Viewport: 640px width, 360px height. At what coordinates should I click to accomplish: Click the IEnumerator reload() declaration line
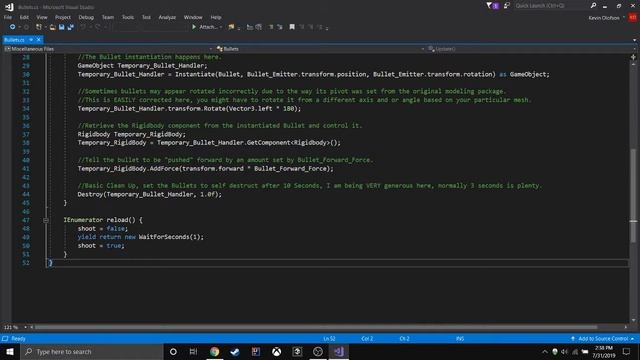click(x=103, y=220)
